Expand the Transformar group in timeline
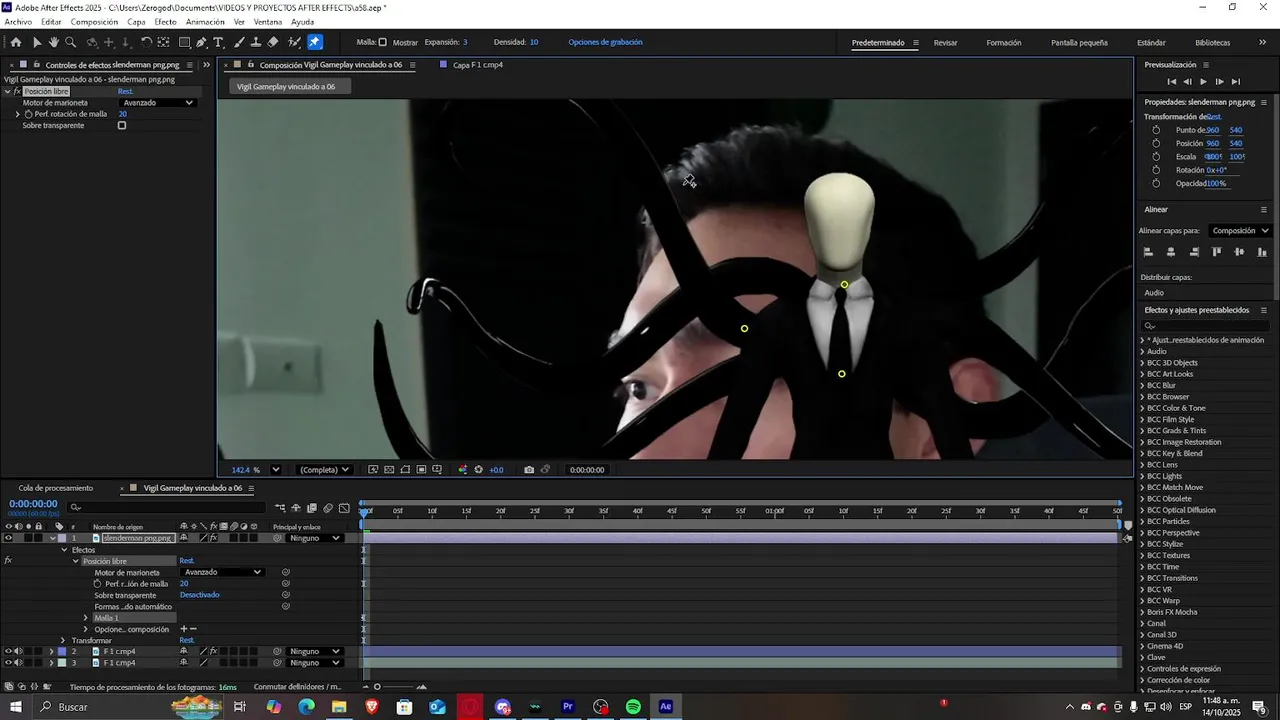The image size is (1280, 720). tap(63, 640)
